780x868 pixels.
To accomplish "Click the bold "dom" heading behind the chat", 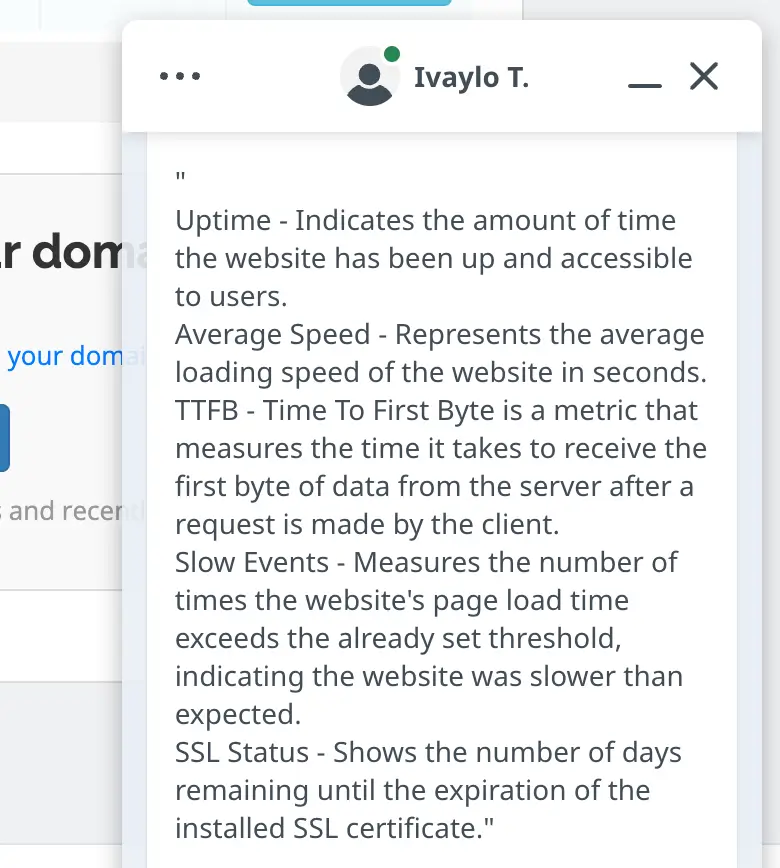I will [77, 253].
